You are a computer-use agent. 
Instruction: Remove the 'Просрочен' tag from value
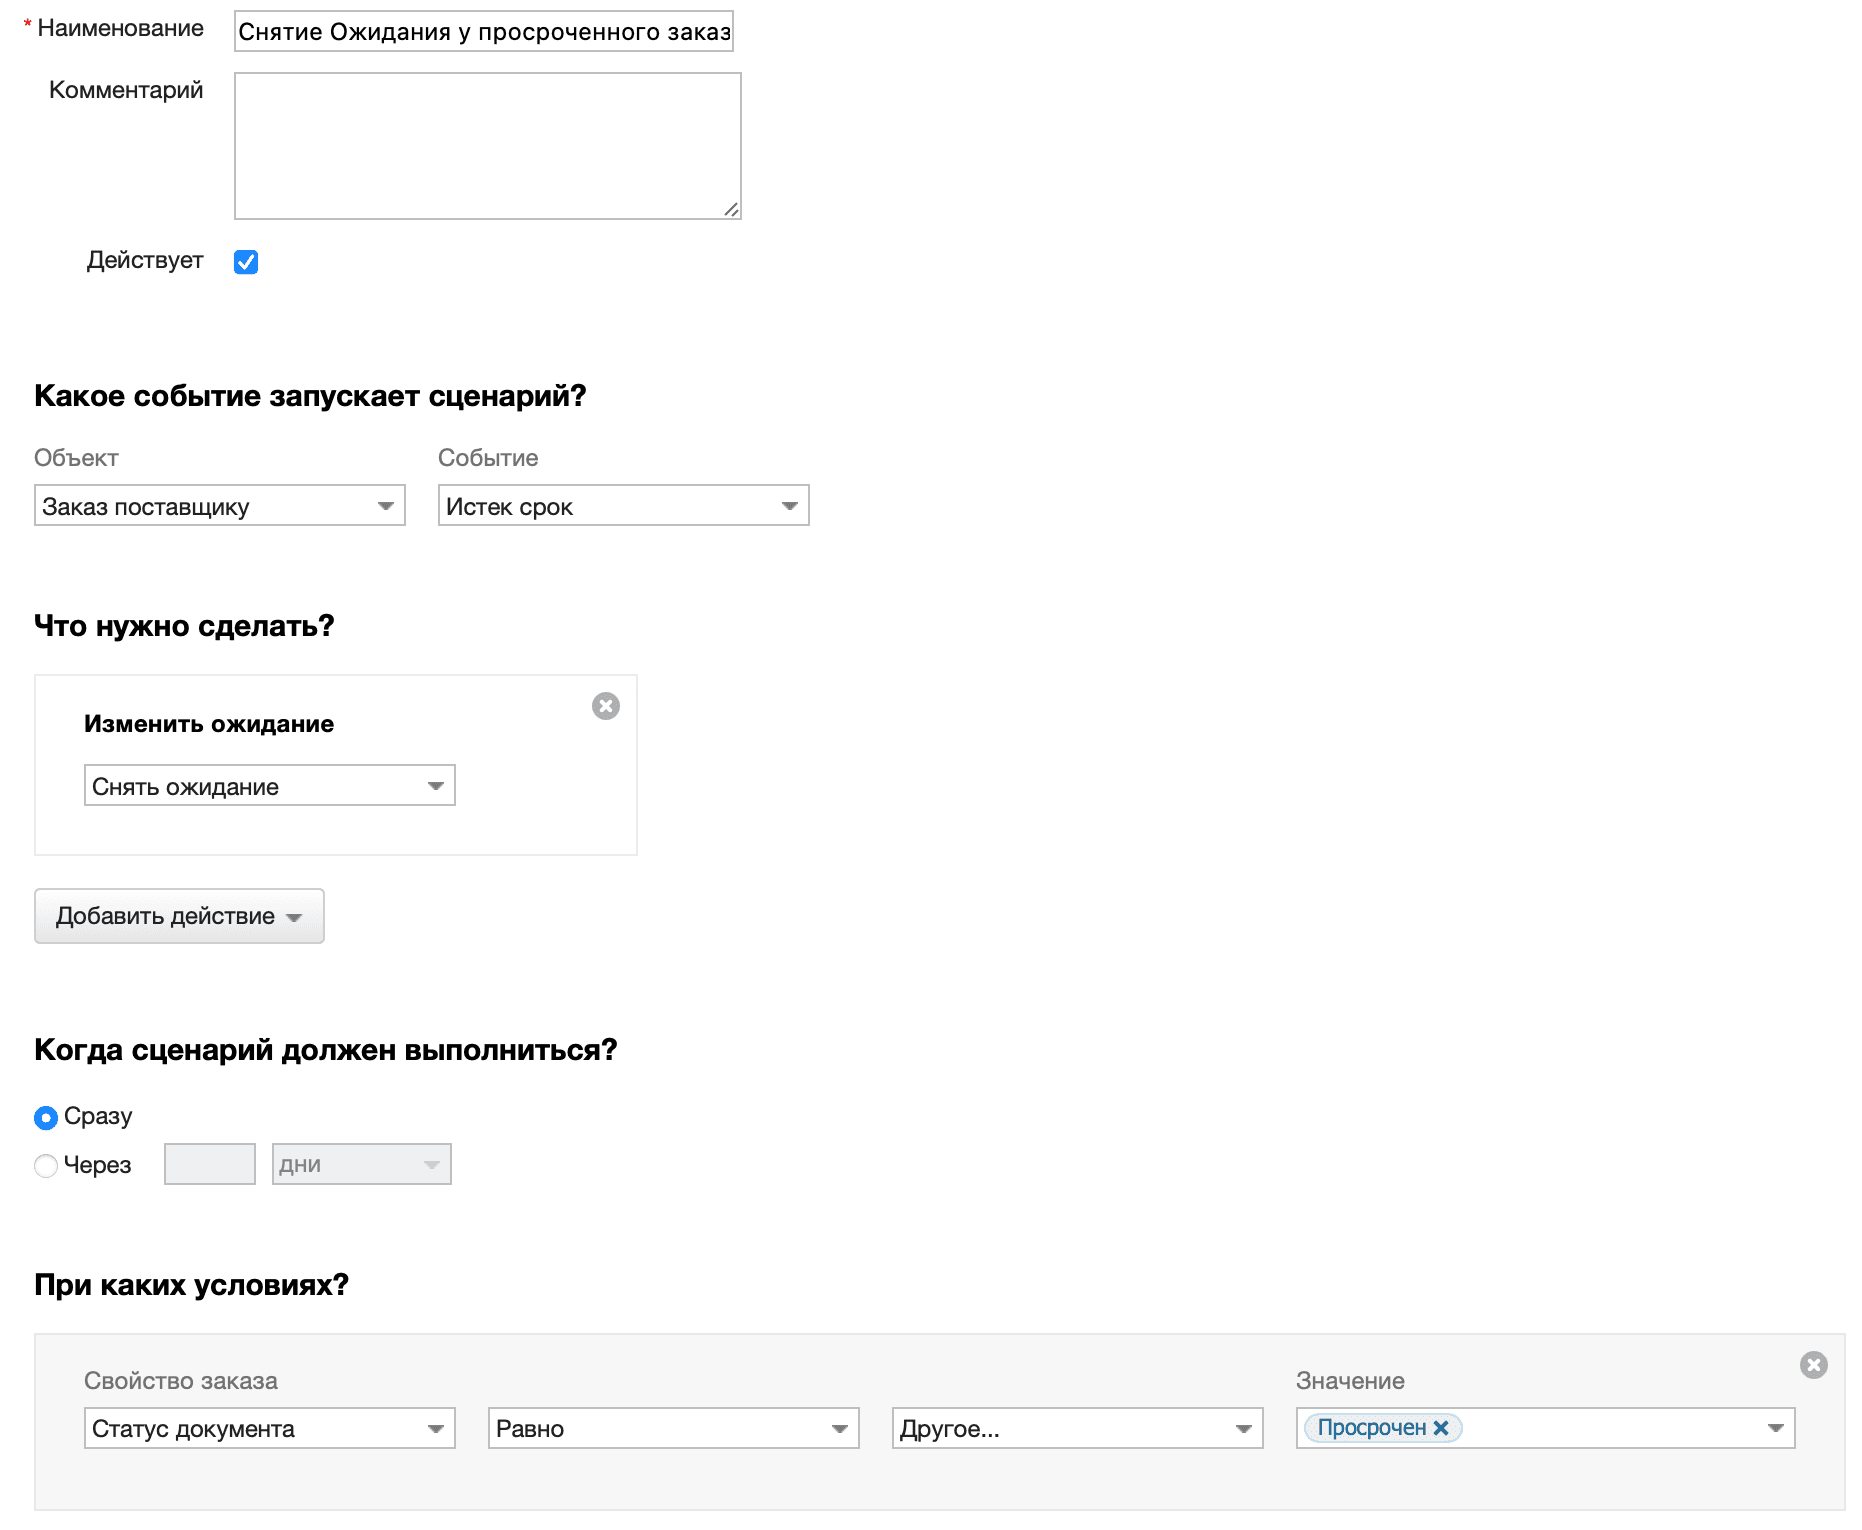click(1441, 1428)
